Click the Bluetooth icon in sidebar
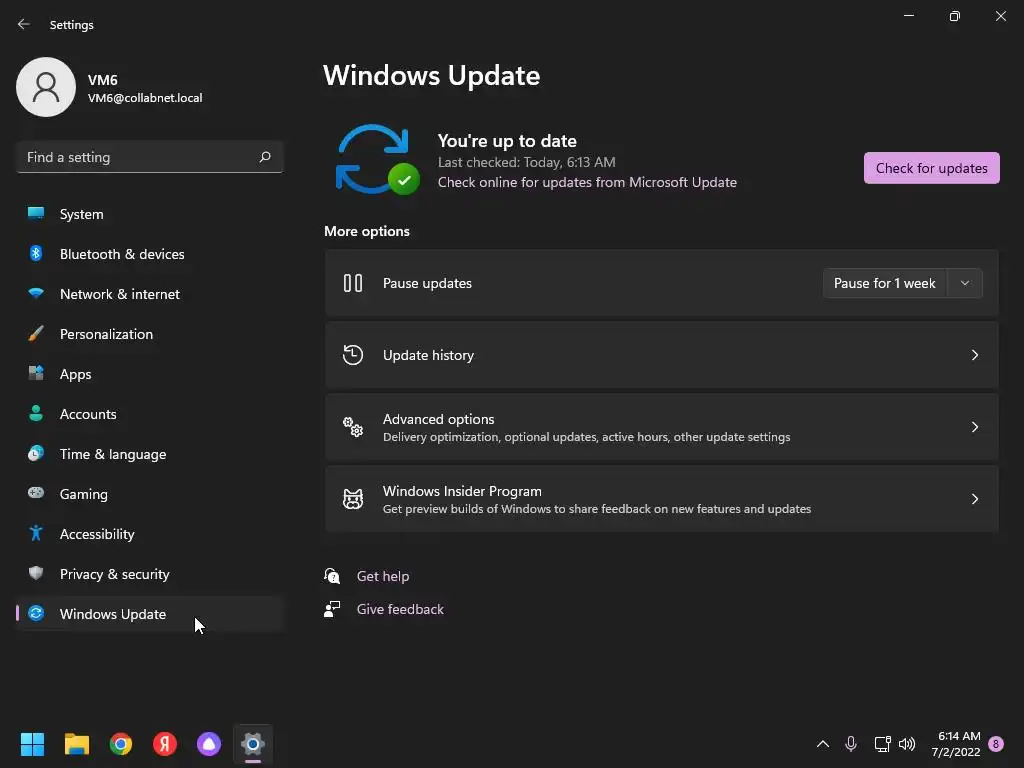Screen dimensions: 1024x768 pyautogui.click(x=36, y=253)
